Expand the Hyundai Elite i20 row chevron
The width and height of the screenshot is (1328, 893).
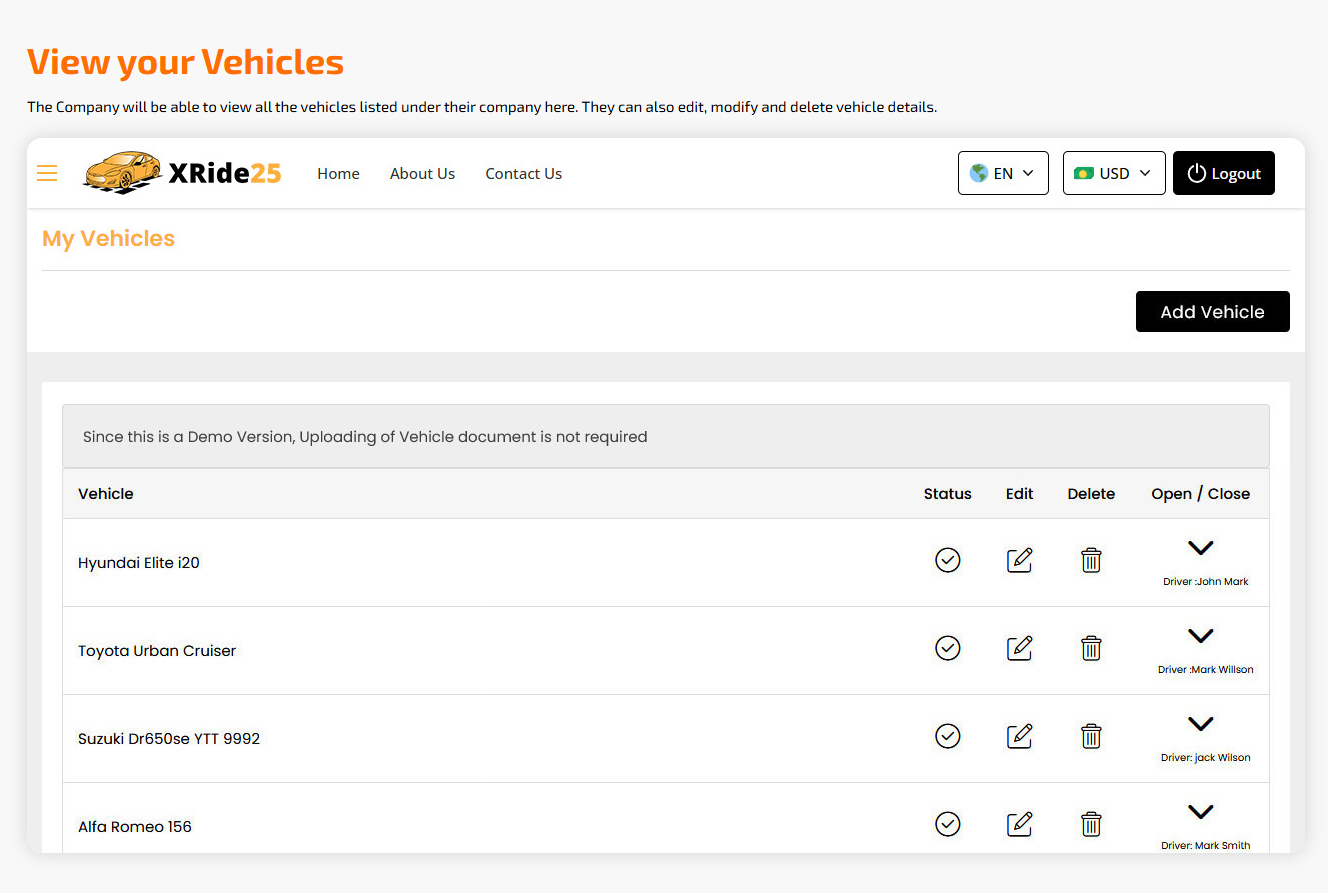(1200, 548)
